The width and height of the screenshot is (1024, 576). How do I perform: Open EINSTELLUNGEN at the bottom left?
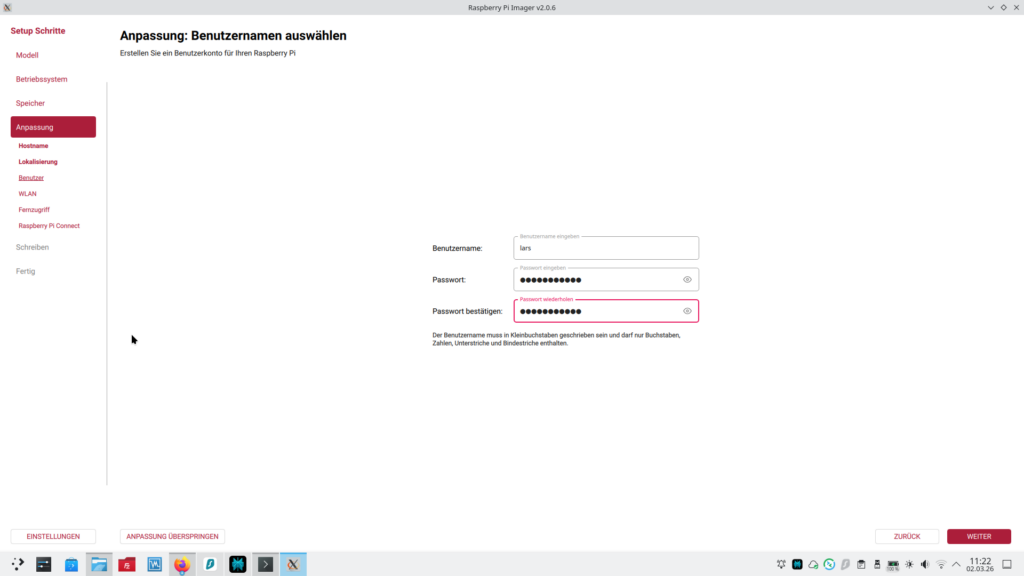tap(53, 536)
